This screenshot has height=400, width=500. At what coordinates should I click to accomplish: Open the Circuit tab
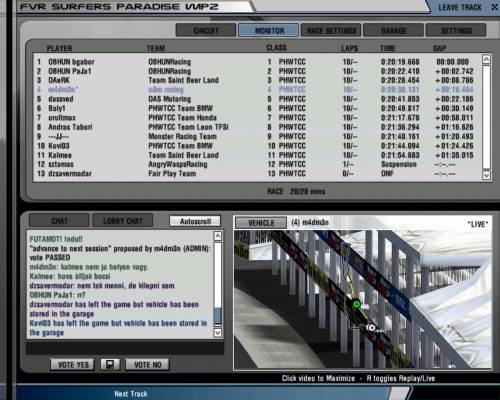206,31
